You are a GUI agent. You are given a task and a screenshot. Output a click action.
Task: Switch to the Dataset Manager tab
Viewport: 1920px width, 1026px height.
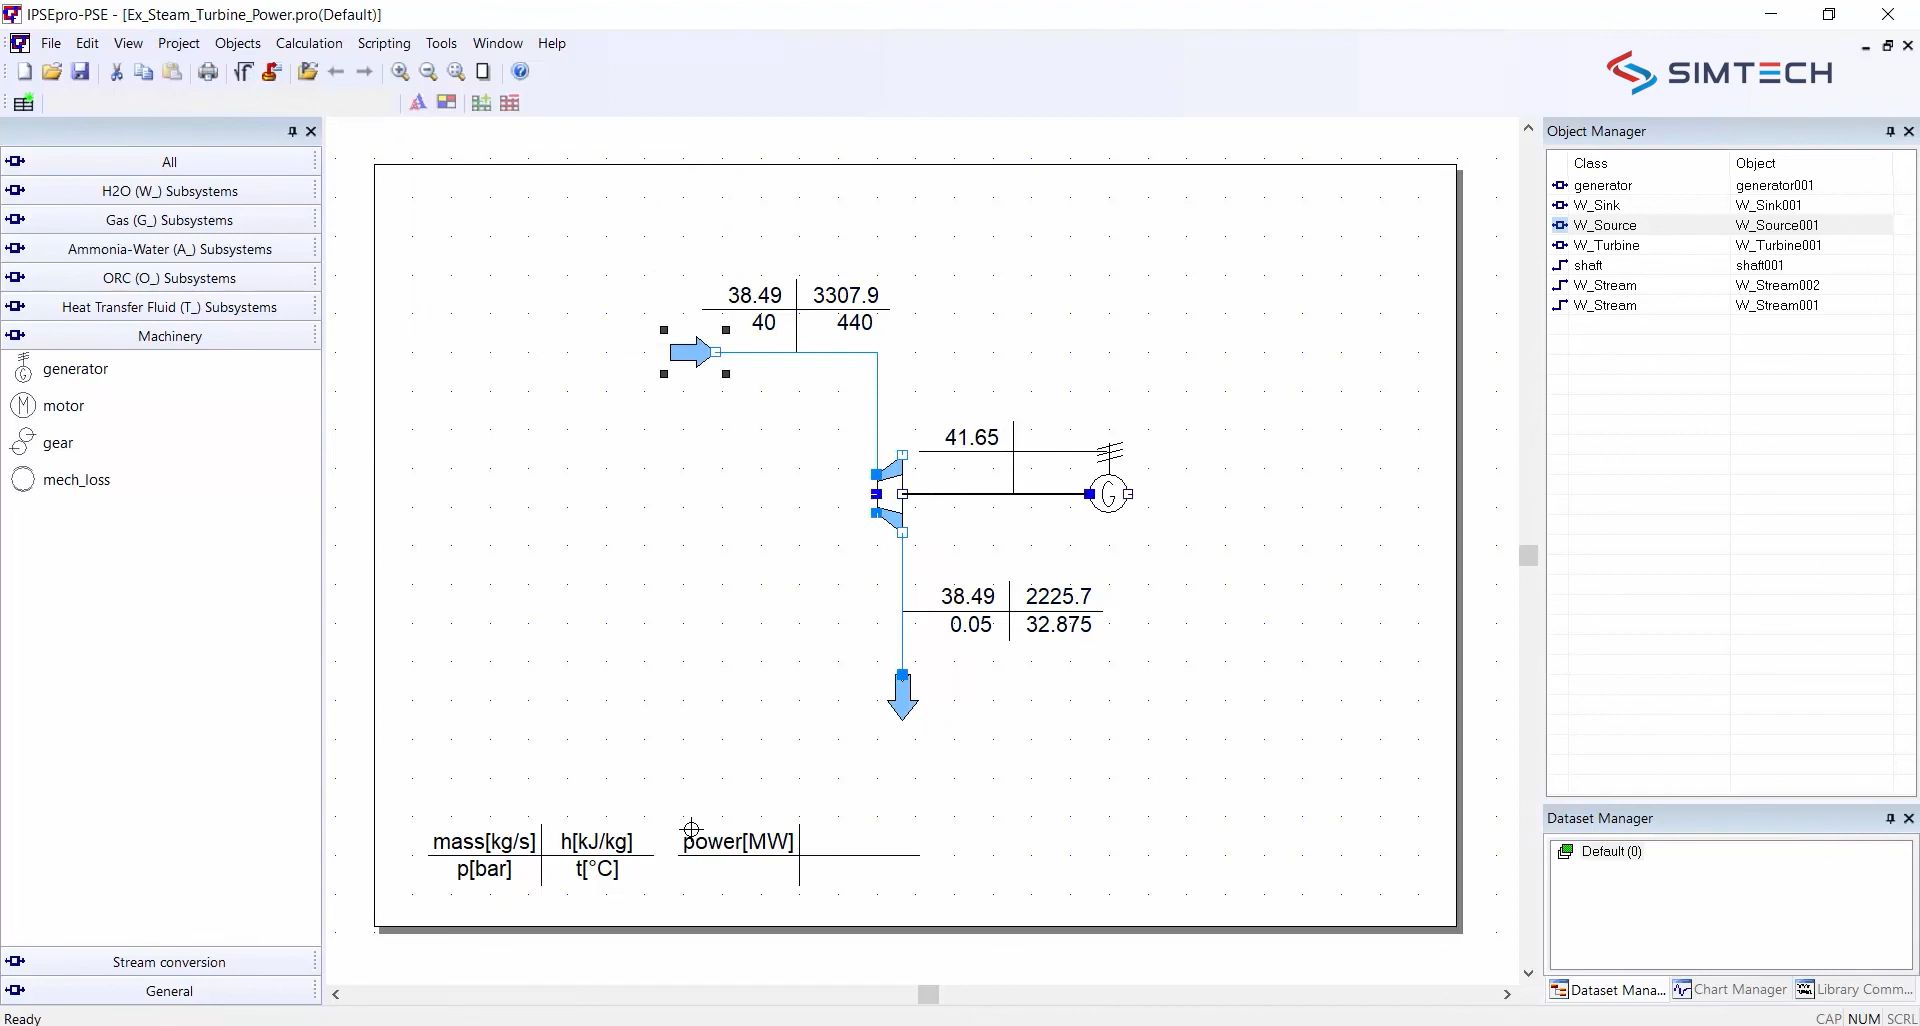[x=1608, y=990]
